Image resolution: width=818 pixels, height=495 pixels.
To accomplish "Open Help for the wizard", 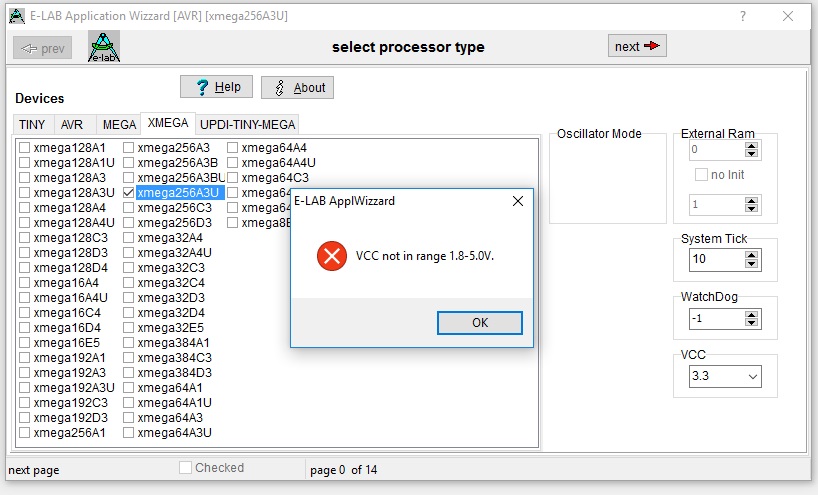I will point(216,87).
